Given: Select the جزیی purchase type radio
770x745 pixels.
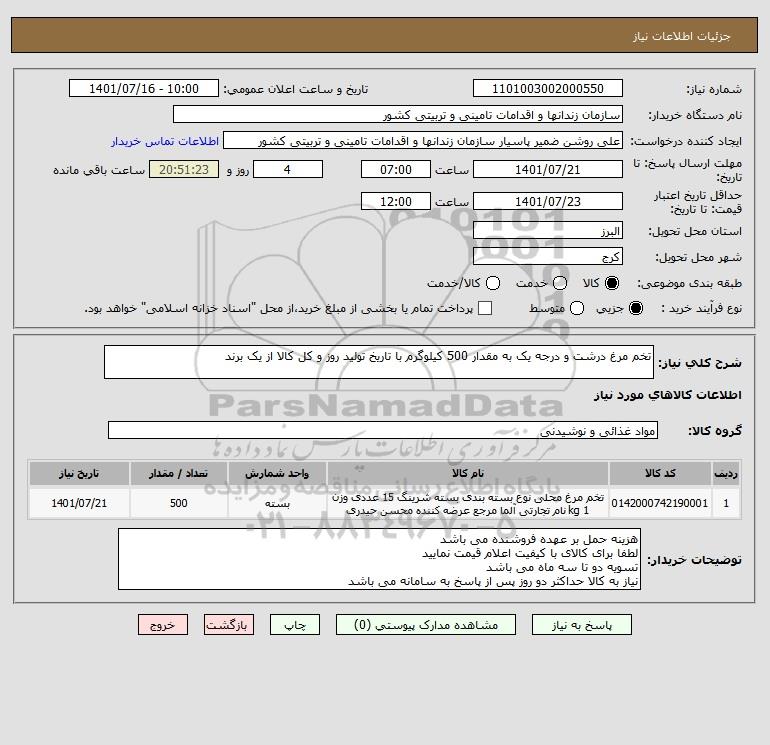Looking at the screenshot, I should pos(635,308).
